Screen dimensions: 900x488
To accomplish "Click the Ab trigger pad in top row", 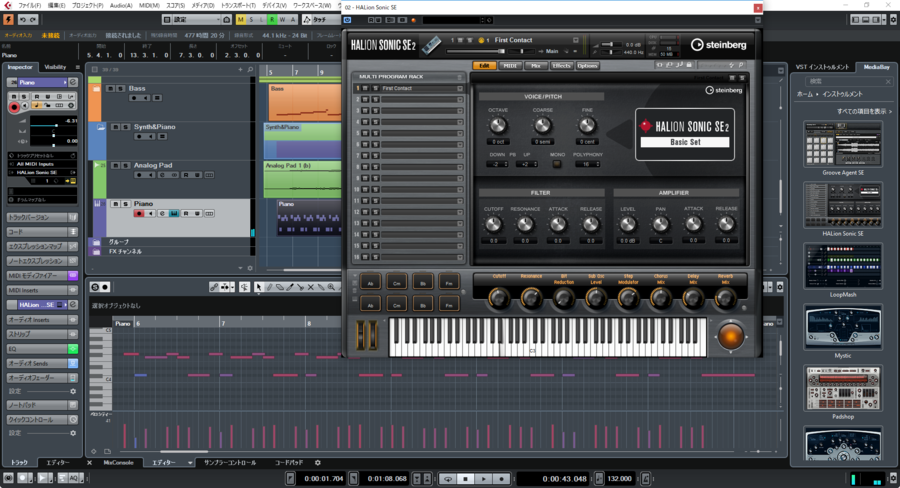I will [x=370, y=282].
